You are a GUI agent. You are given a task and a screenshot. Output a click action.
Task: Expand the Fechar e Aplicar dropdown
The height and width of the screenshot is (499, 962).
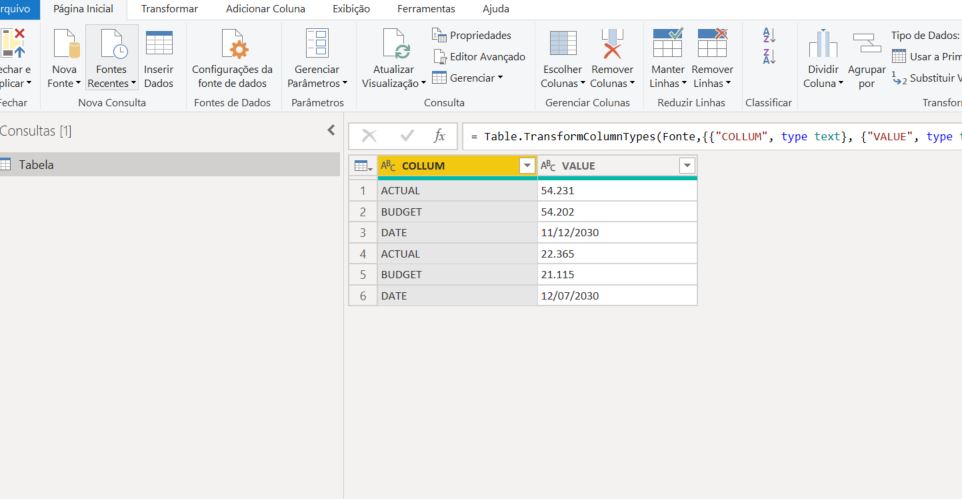tap(28, 83)
